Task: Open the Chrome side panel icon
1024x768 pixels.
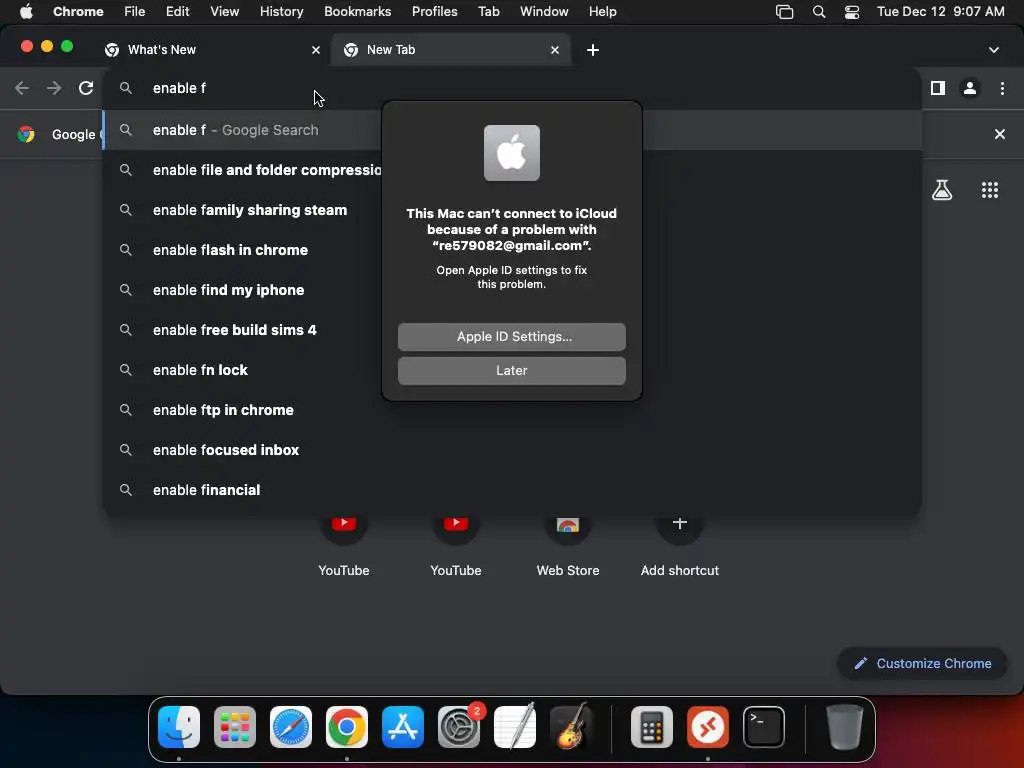Action: [938, 88]
